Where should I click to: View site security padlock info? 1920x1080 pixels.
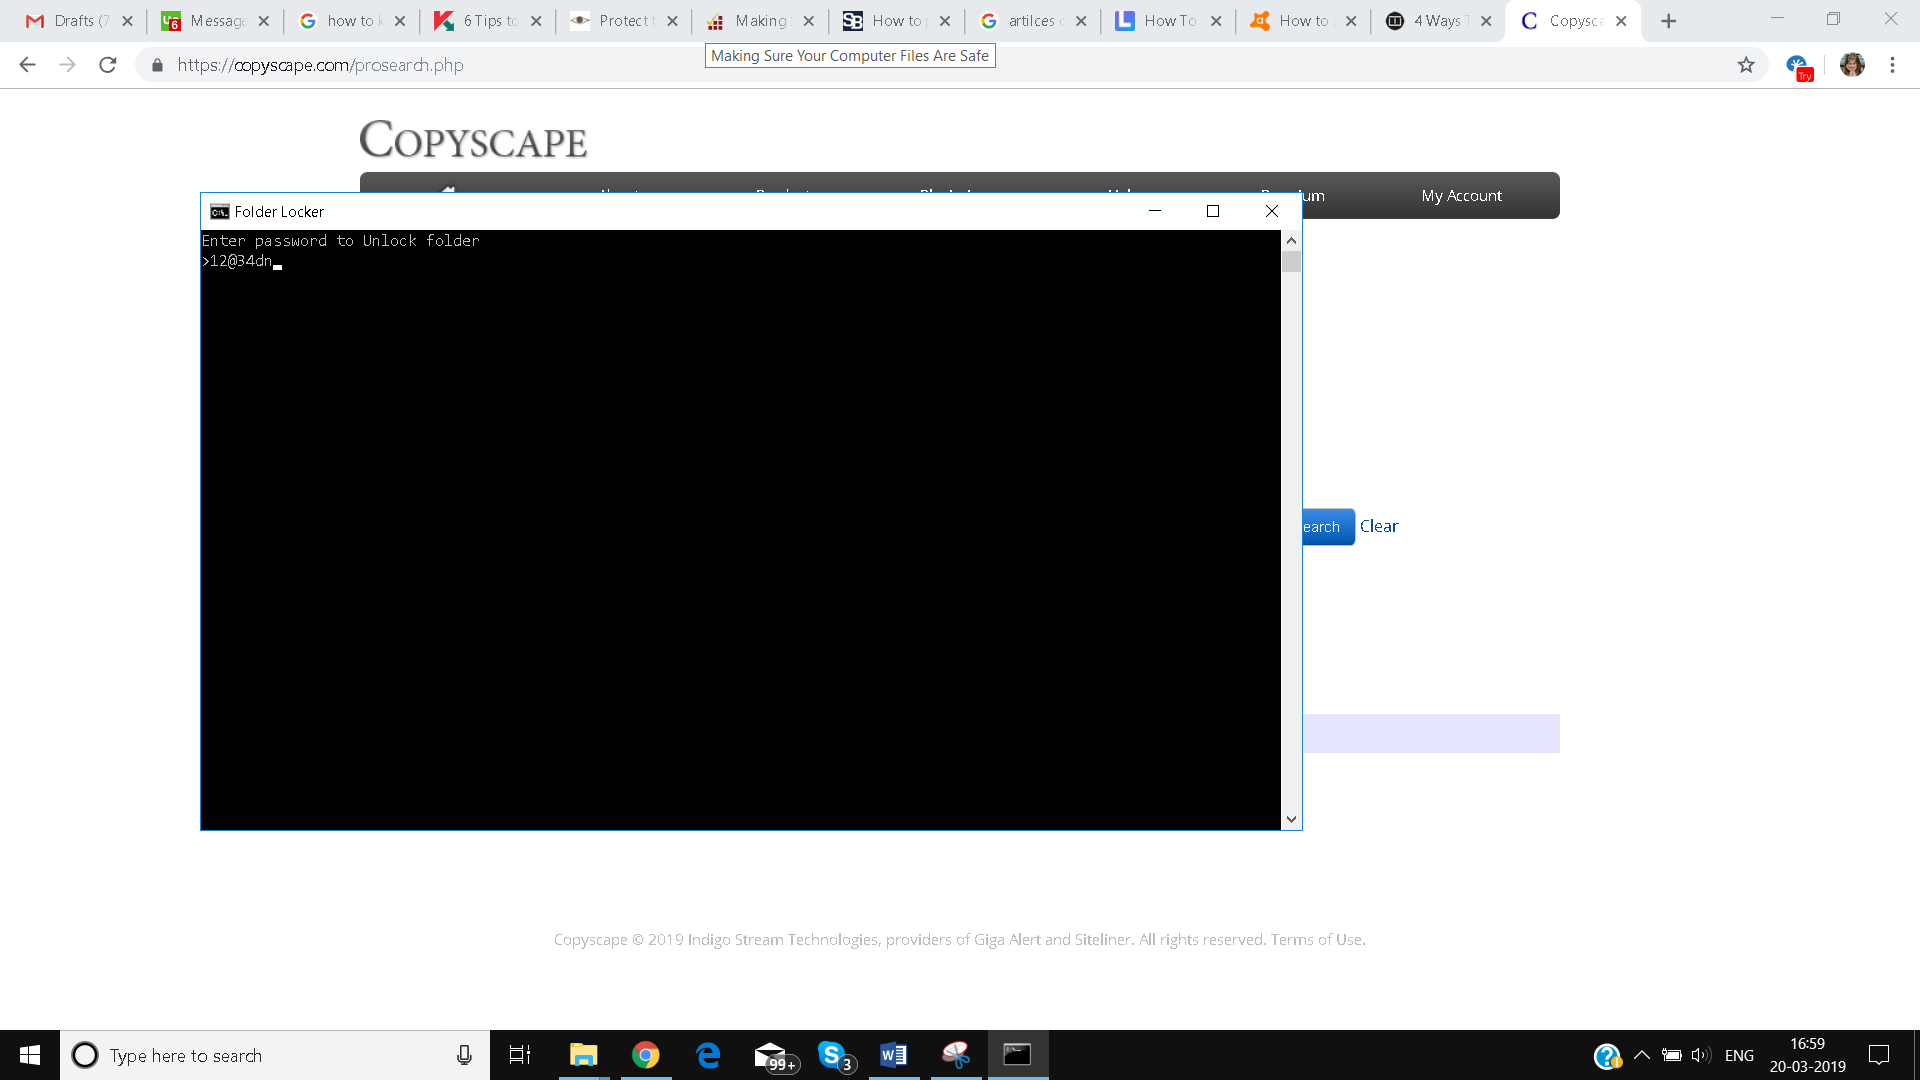tap(157, 65)
